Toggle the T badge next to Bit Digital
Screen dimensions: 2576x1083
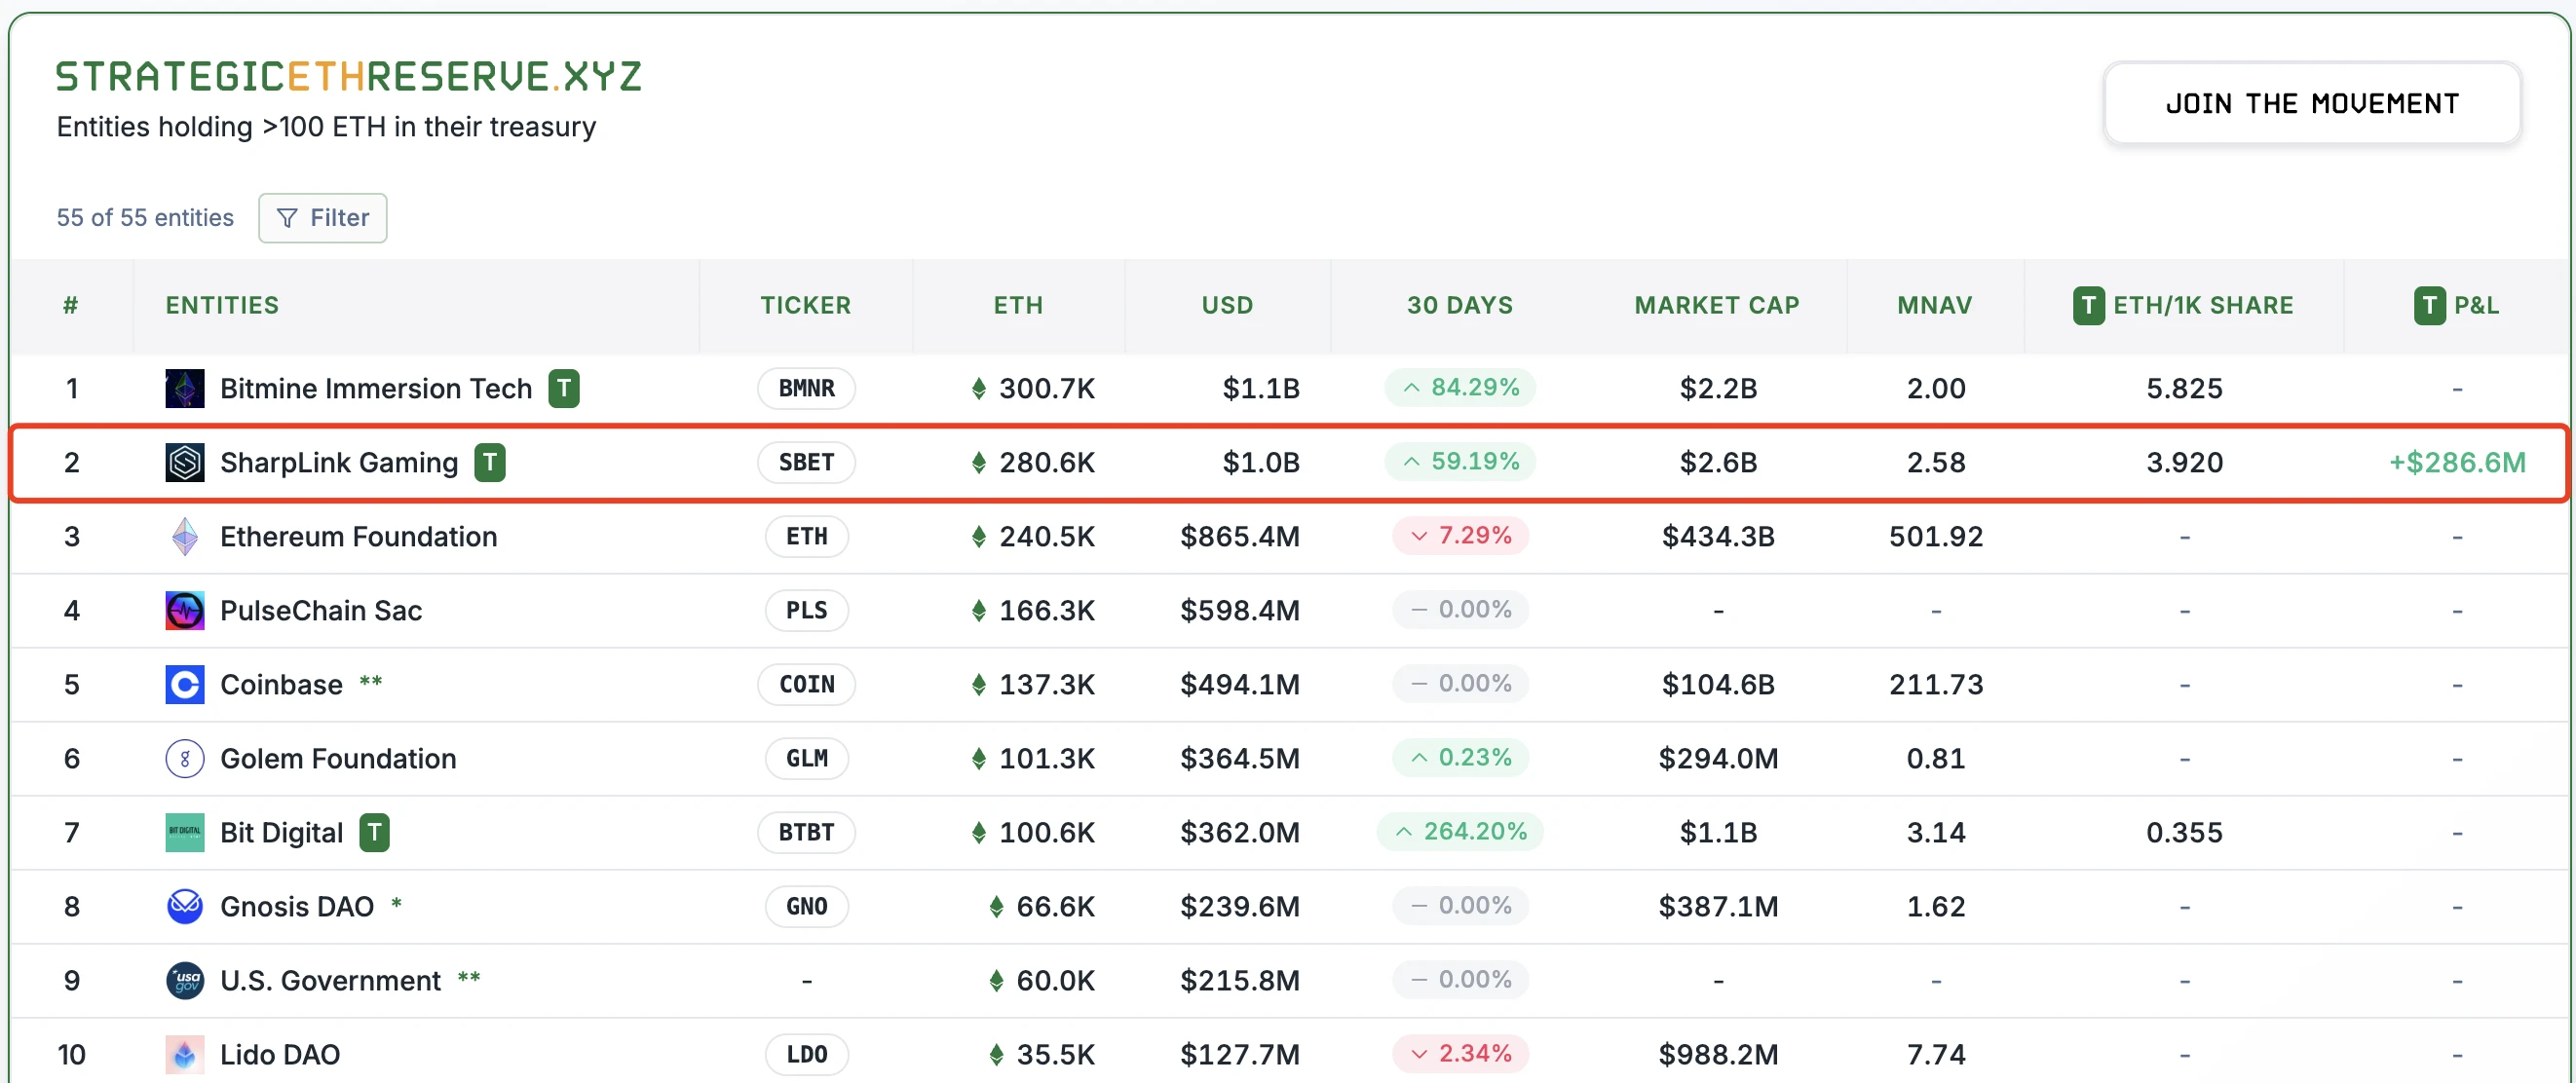click(x=375, y=831)
